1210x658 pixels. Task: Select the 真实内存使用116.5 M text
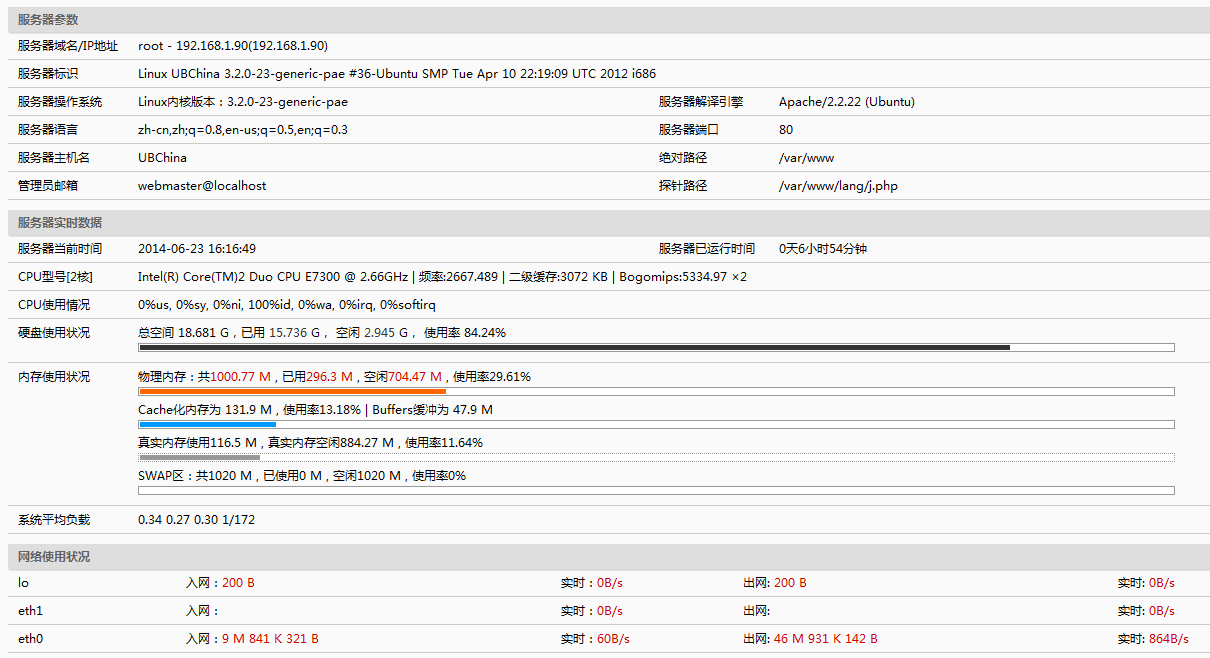pos(310,443)
